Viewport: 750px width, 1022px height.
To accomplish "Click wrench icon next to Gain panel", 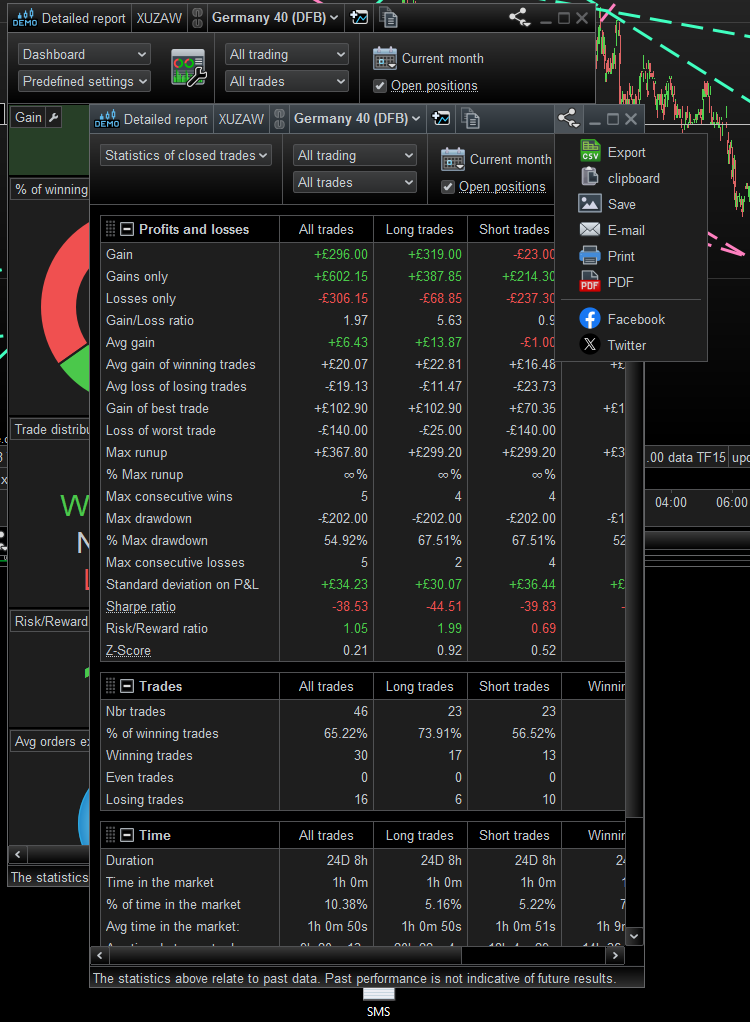I will (x=54, y=117).
